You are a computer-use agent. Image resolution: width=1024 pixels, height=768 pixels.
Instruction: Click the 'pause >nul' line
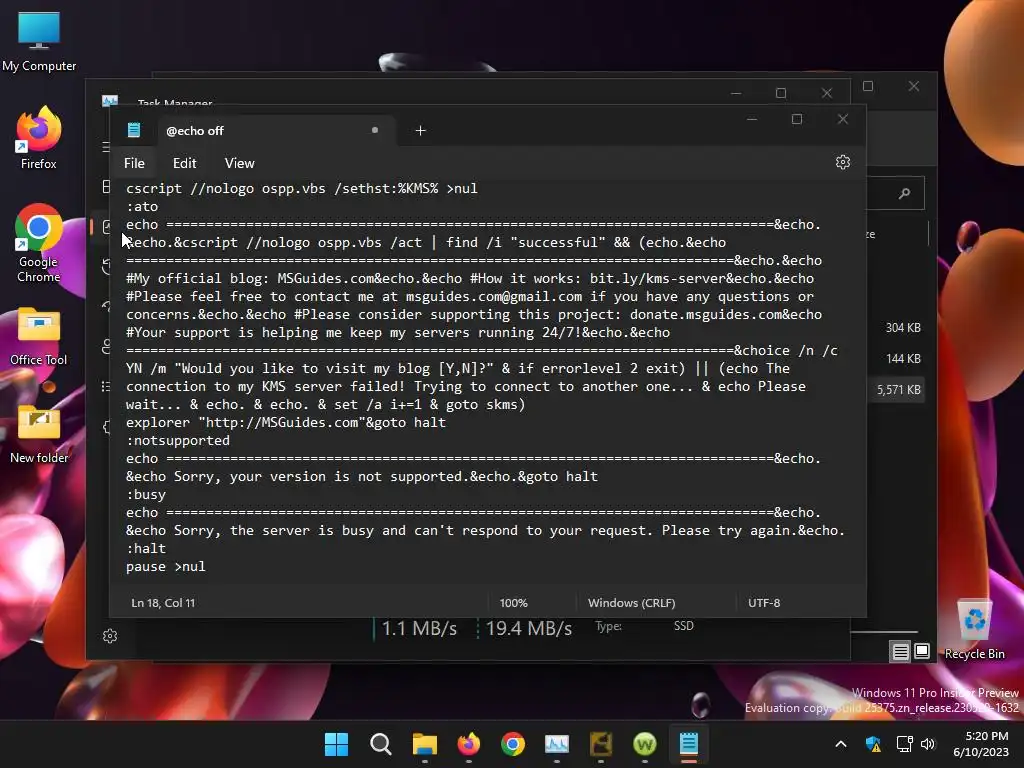tap(166, 567)
